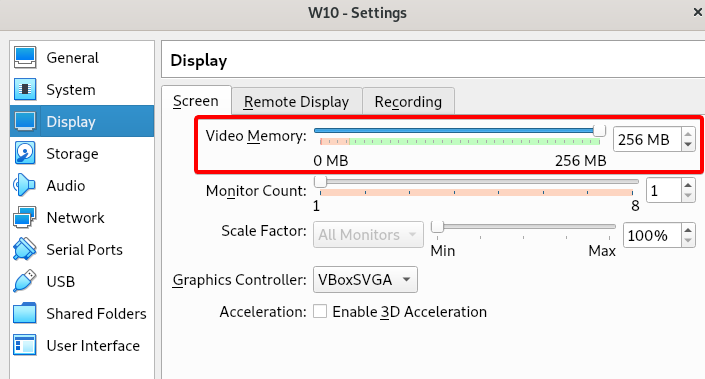Open the User Interface icon
Viewport: 705px width, 379px height.
25,345
